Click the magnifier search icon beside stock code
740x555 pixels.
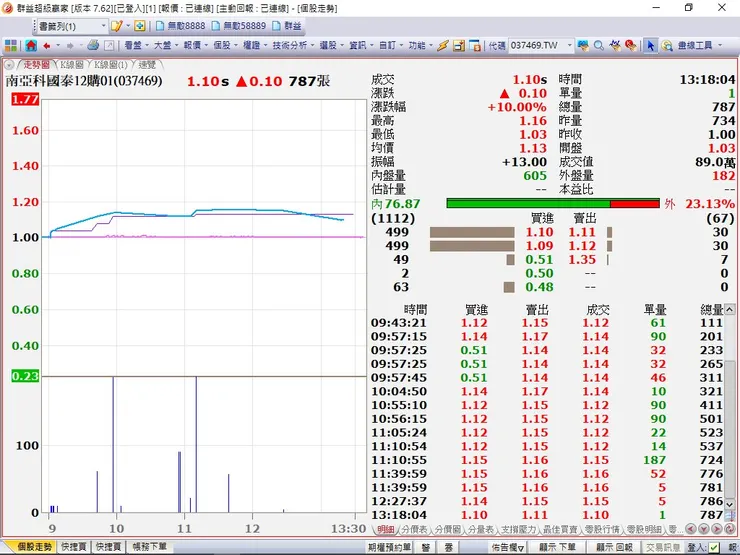(599, 46)
